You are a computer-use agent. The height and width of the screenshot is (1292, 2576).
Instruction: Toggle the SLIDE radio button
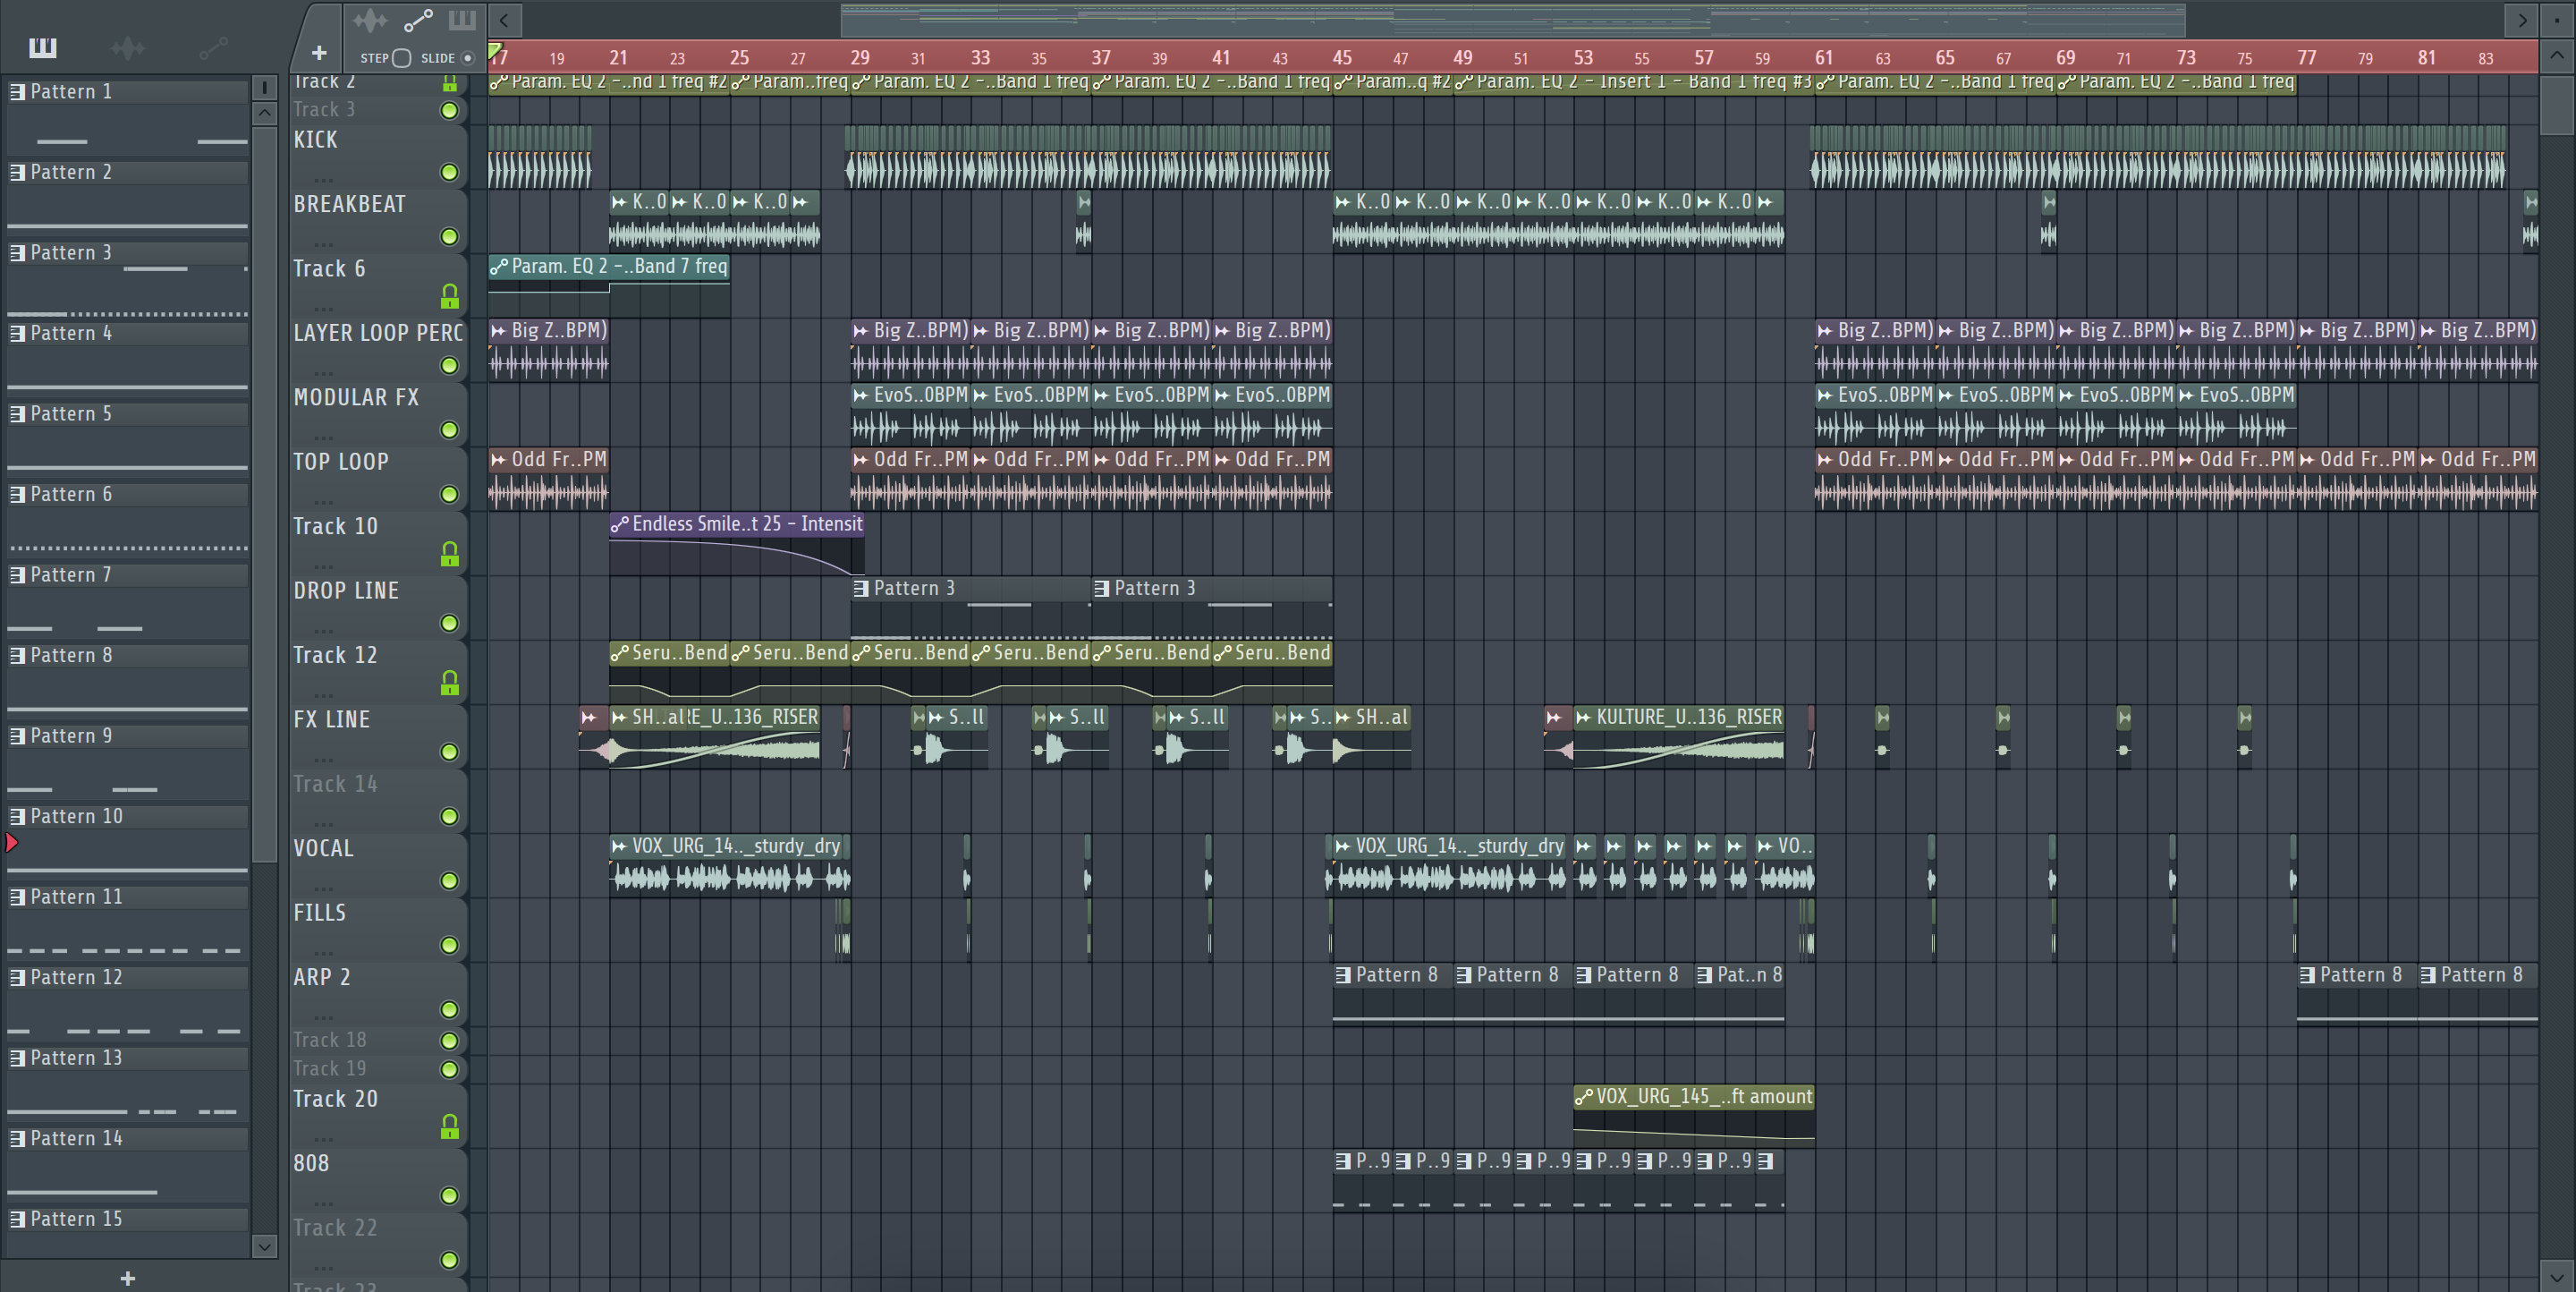pos(467,58)
